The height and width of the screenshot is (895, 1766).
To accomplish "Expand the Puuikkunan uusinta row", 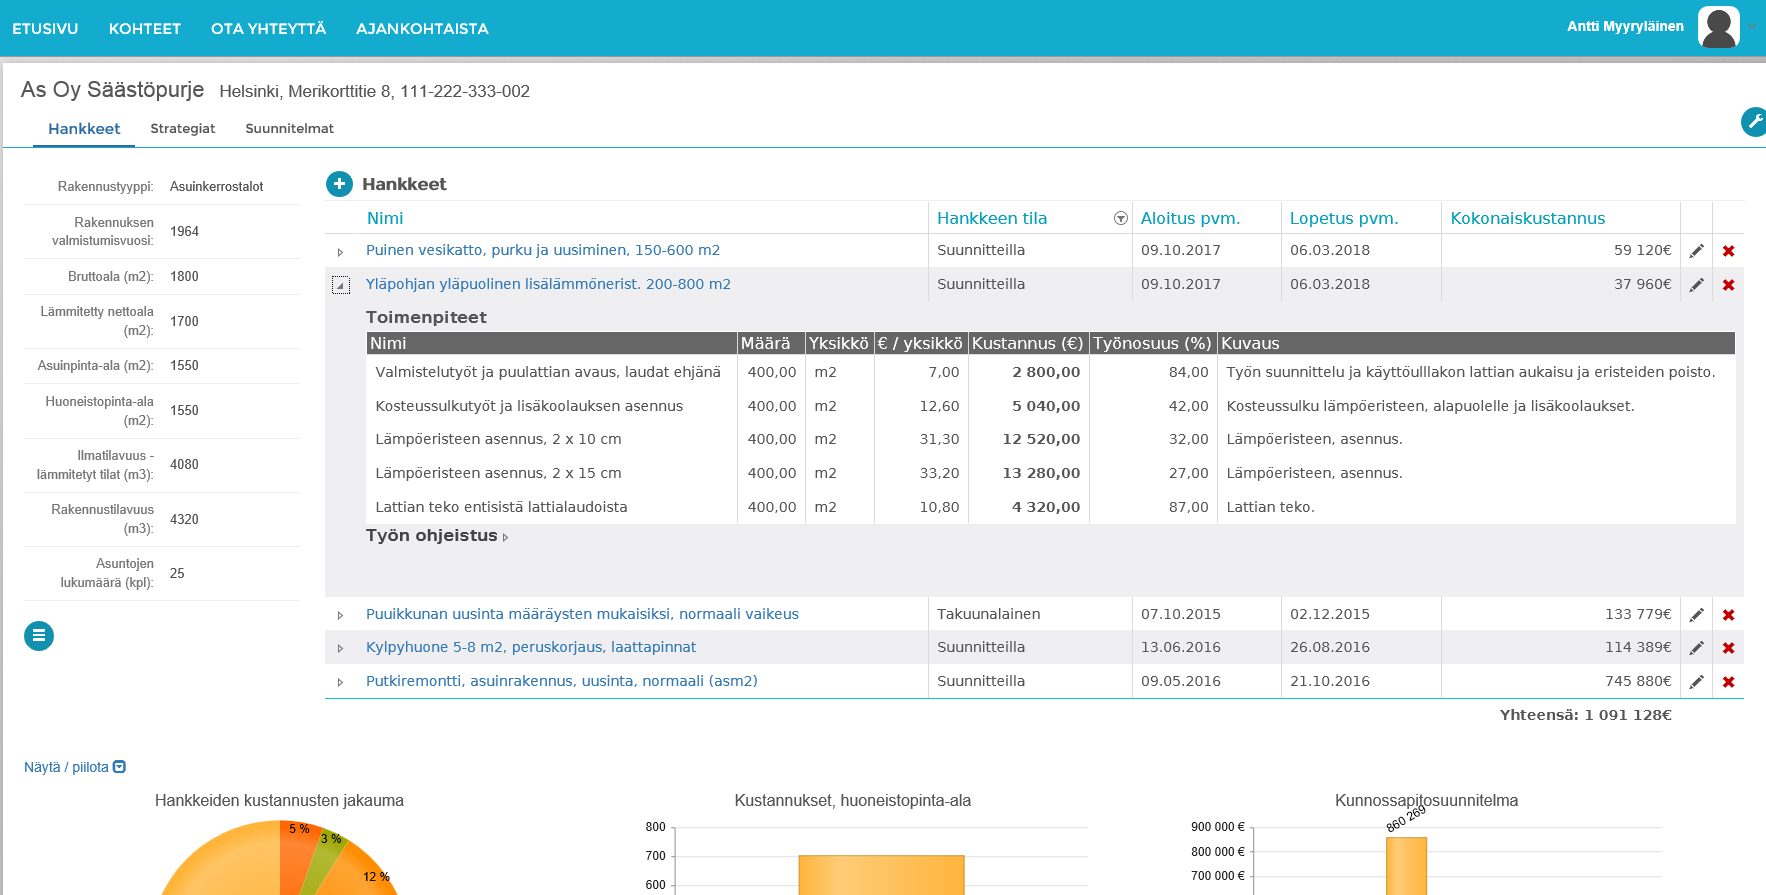I will coord(341,615).
